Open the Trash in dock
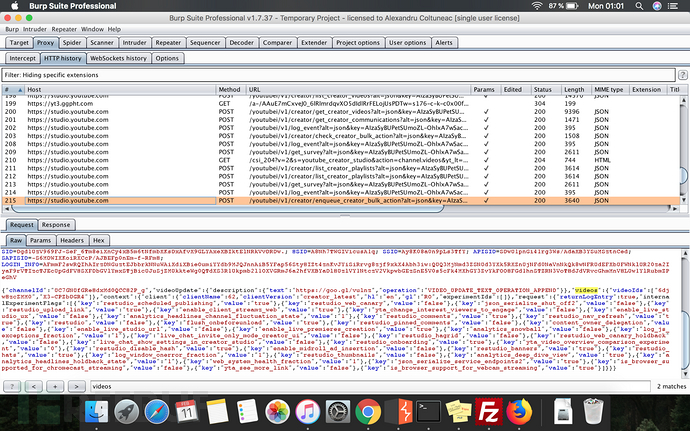690x431 pixels. [593, 412]
